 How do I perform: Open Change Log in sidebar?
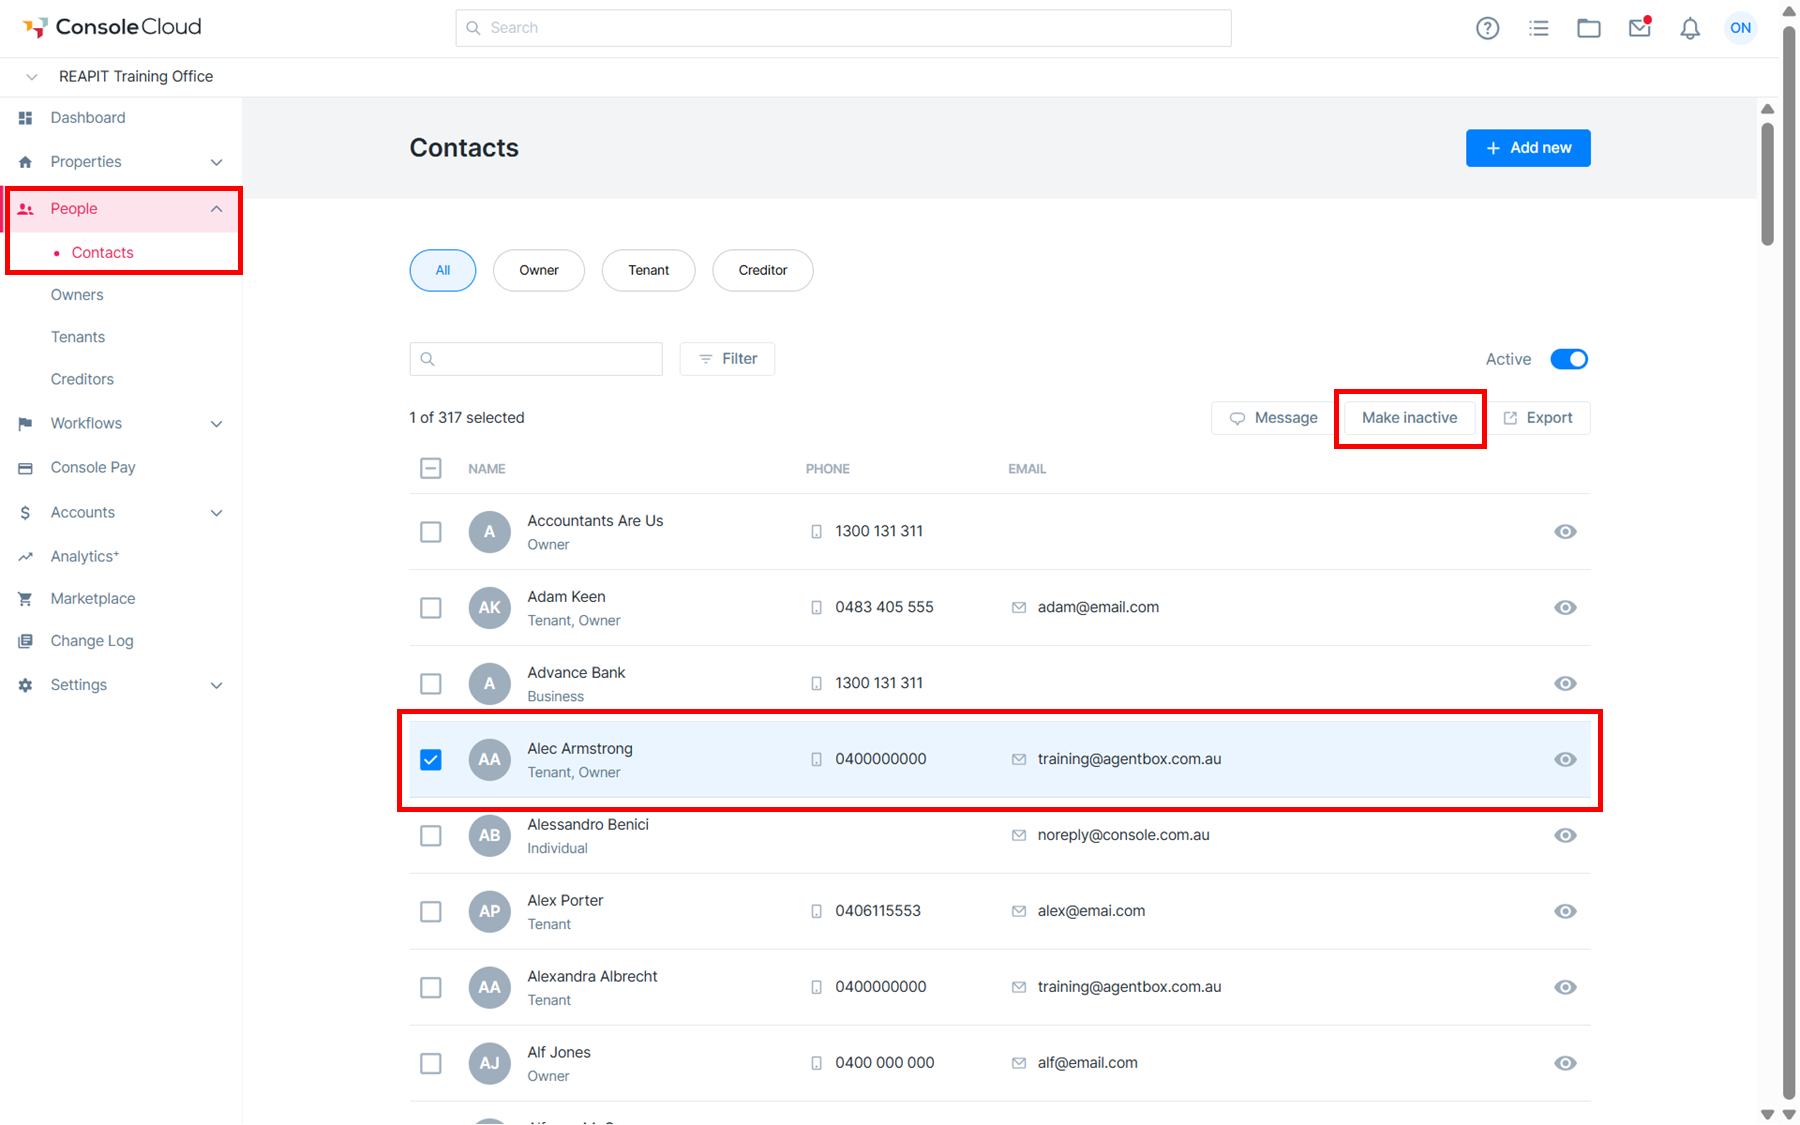92,641
